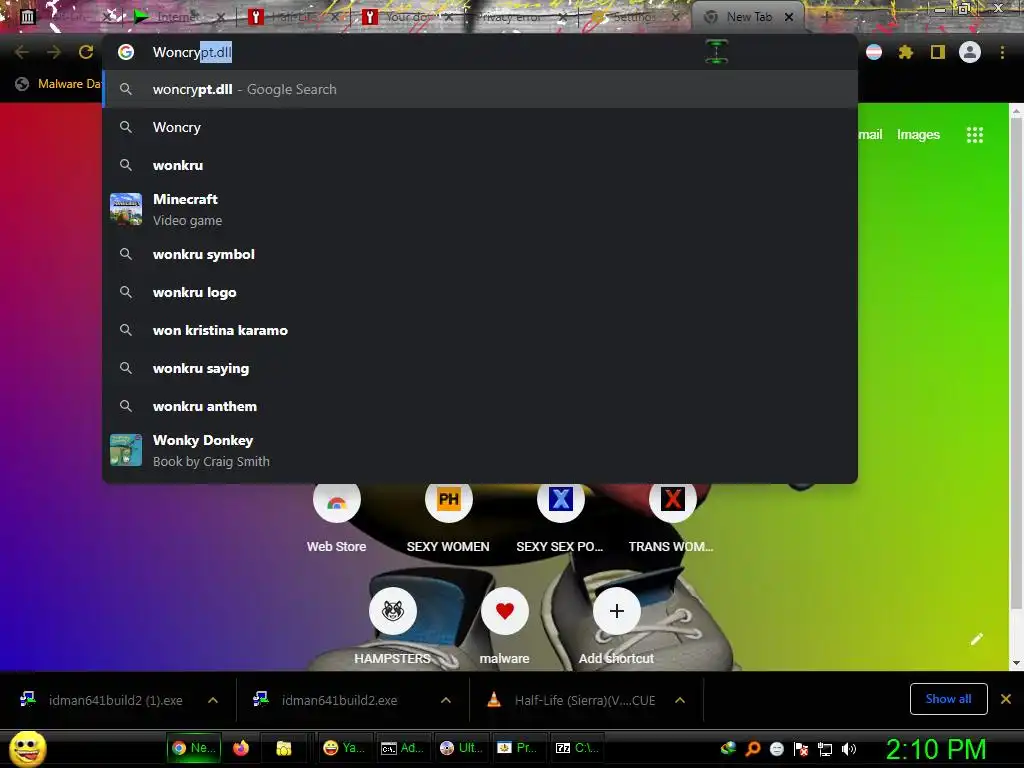Screen dimensions: 1024x768
Task: Open the volume speaker tray icon
Action: point(848,749)
